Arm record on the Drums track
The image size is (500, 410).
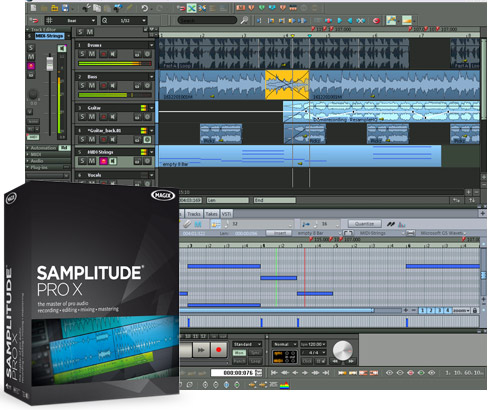pyautogui.click(x=103, y=54)
